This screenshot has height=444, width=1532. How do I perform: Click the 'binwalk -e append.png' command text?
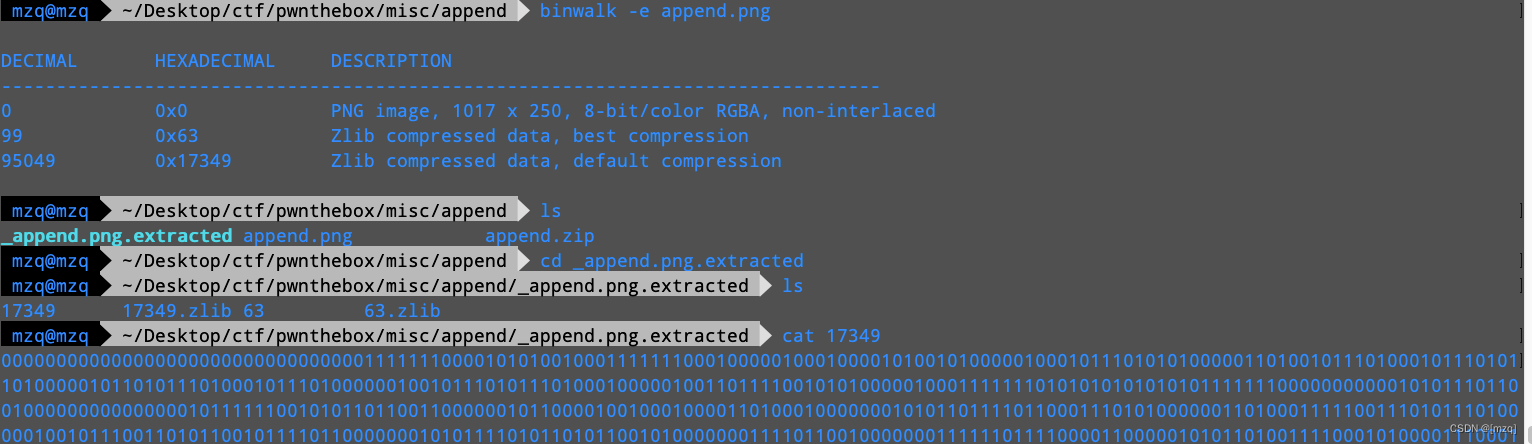(x=655, y=13)
